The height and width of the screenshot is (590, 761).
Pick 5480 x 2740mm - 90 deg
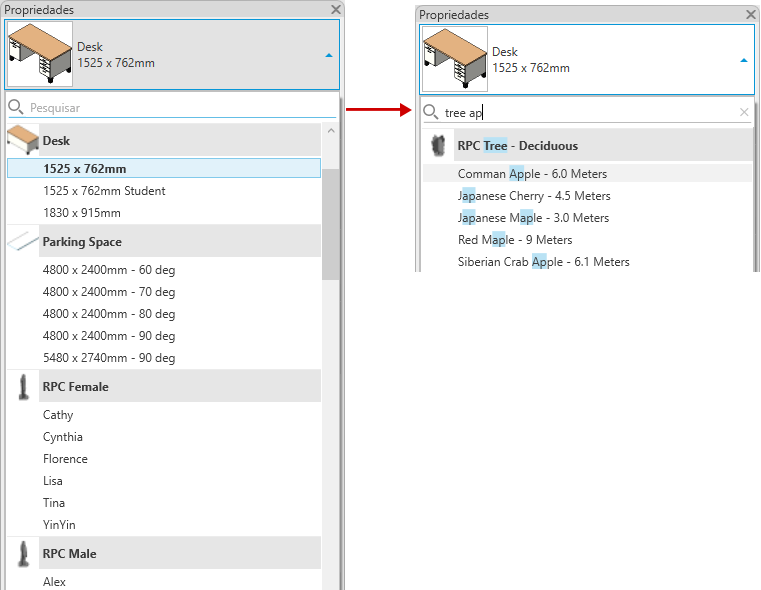(164, 358)
